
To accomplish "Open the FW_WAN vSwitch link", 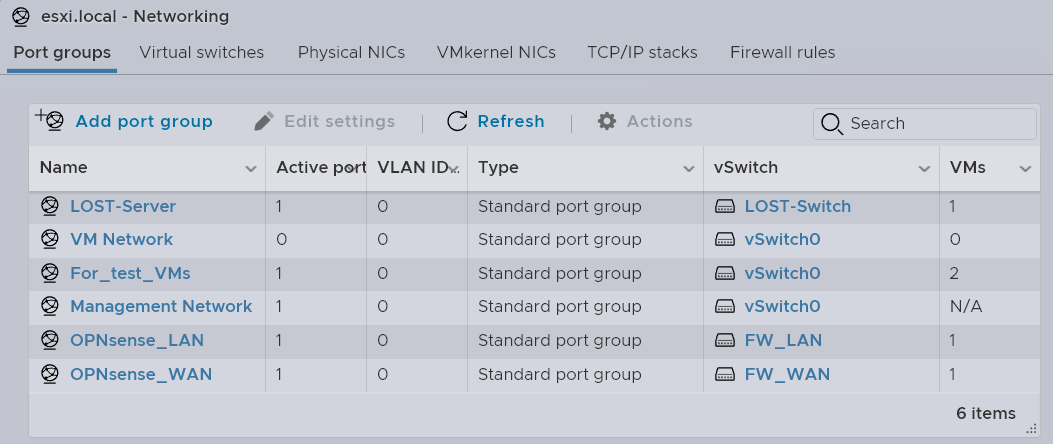I will click(x=787, y=375).
